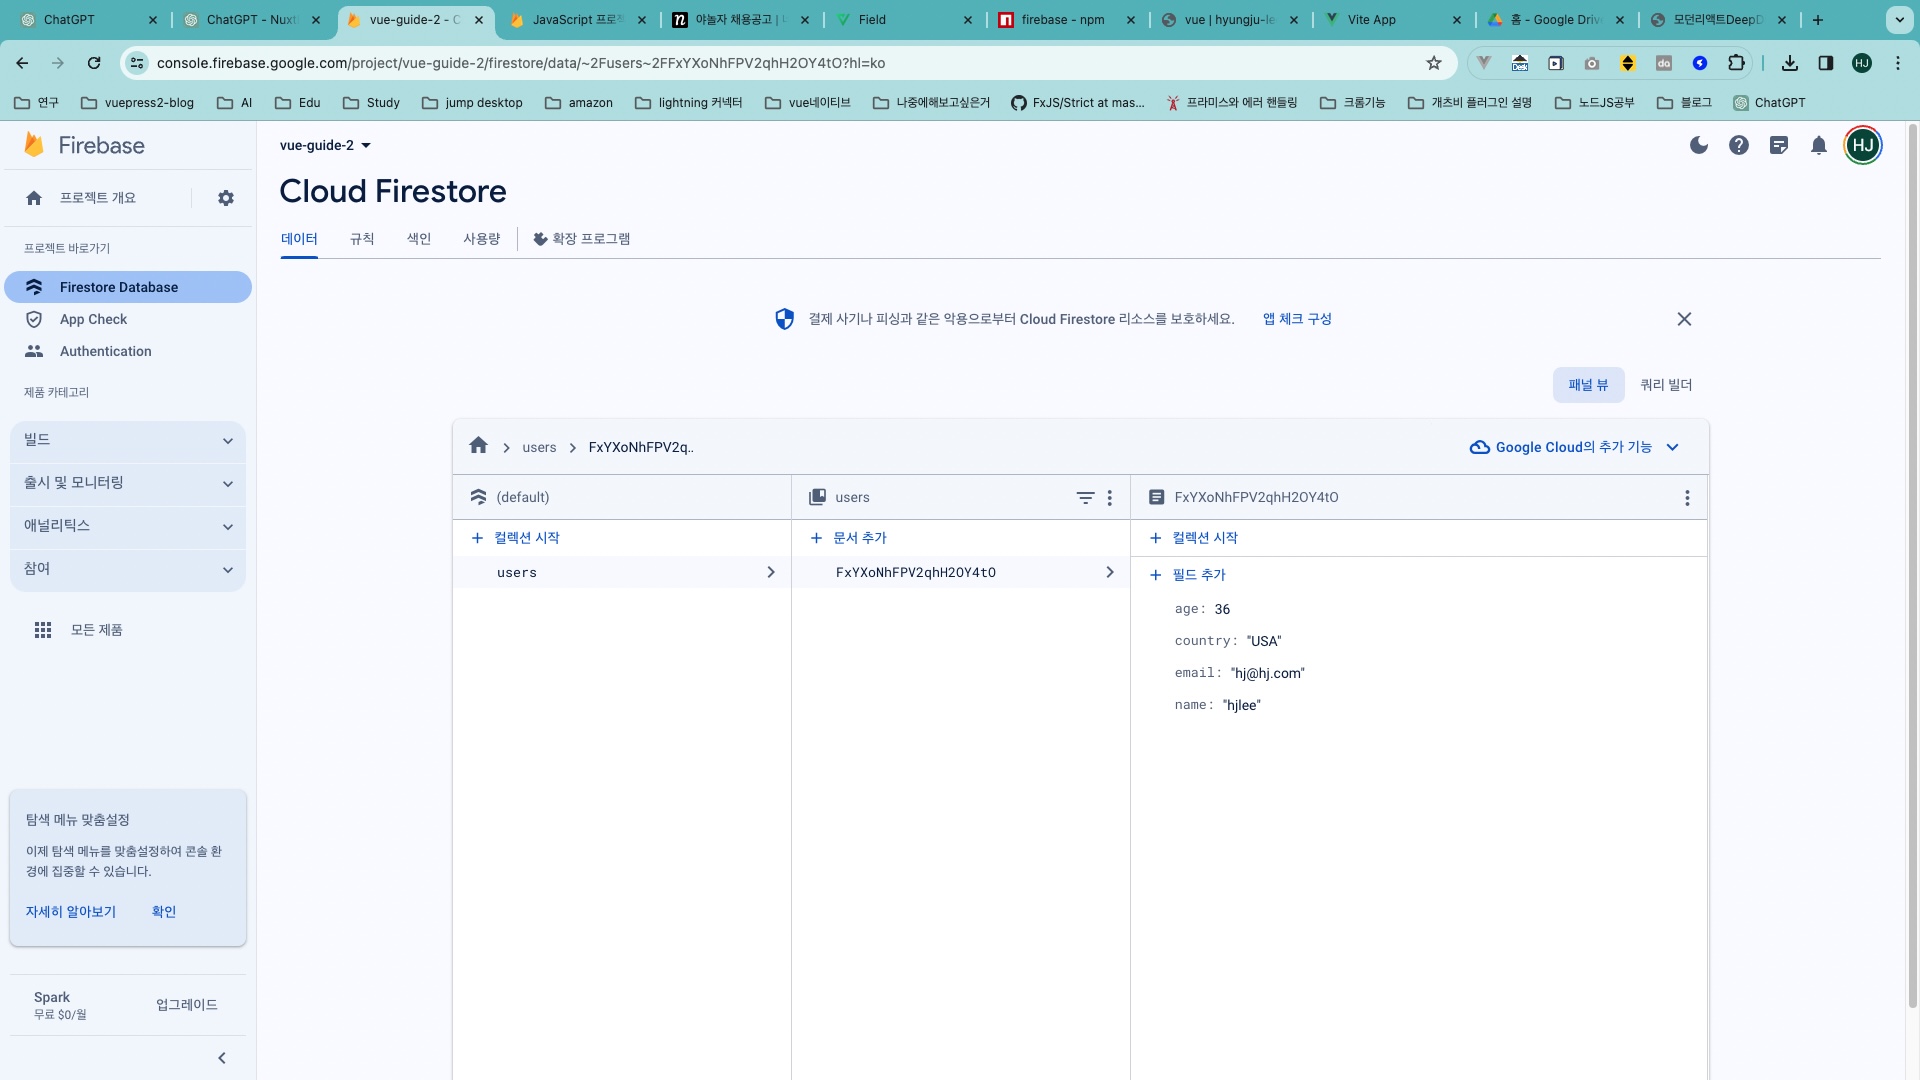This screenshot has width=1920, height=1080.
Task: Expand the 애널리틱스 category
Action: point(128,526)
